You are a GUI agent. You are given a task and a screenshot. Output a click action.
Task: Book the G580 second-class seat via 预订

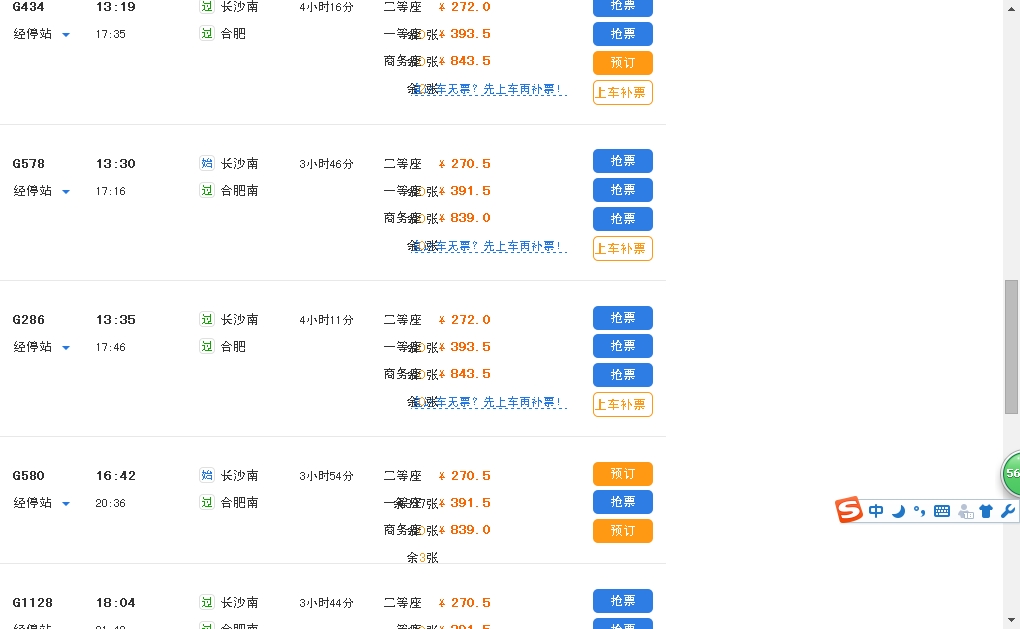(x=622, y=474)
